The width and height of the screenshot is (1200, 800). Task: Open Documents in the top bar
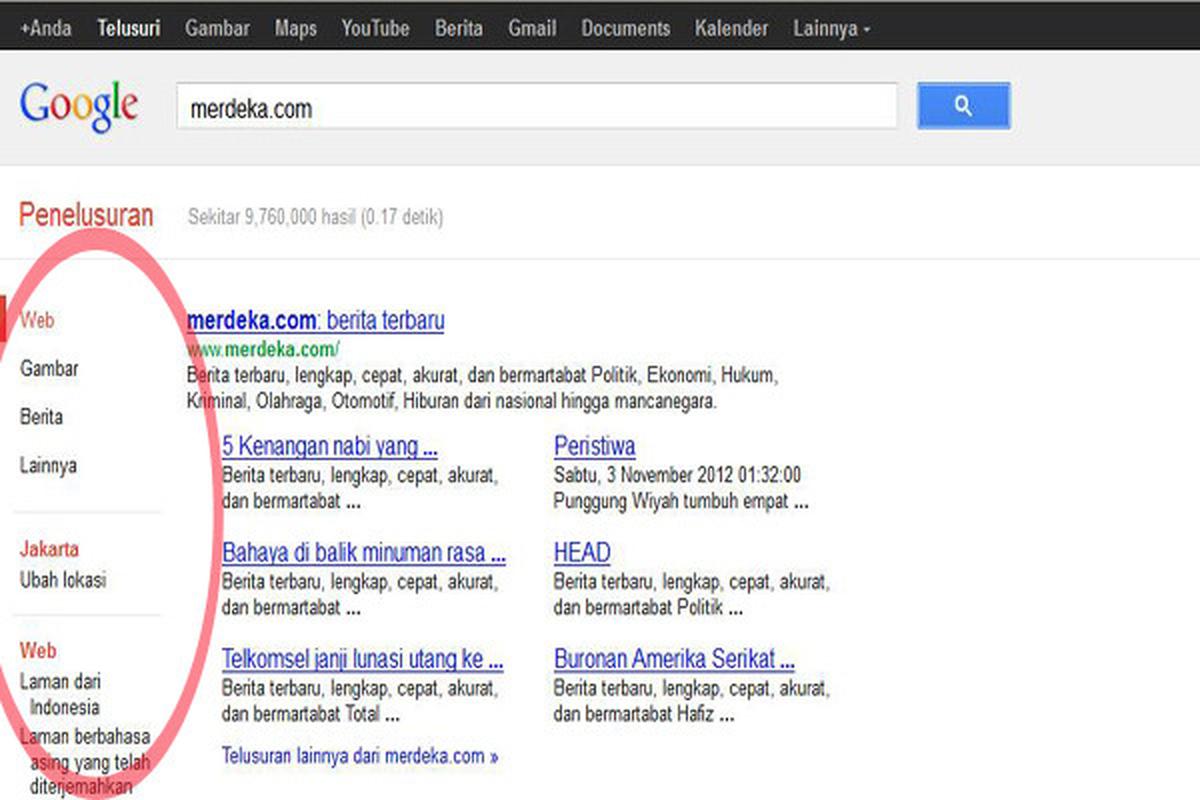625,29
